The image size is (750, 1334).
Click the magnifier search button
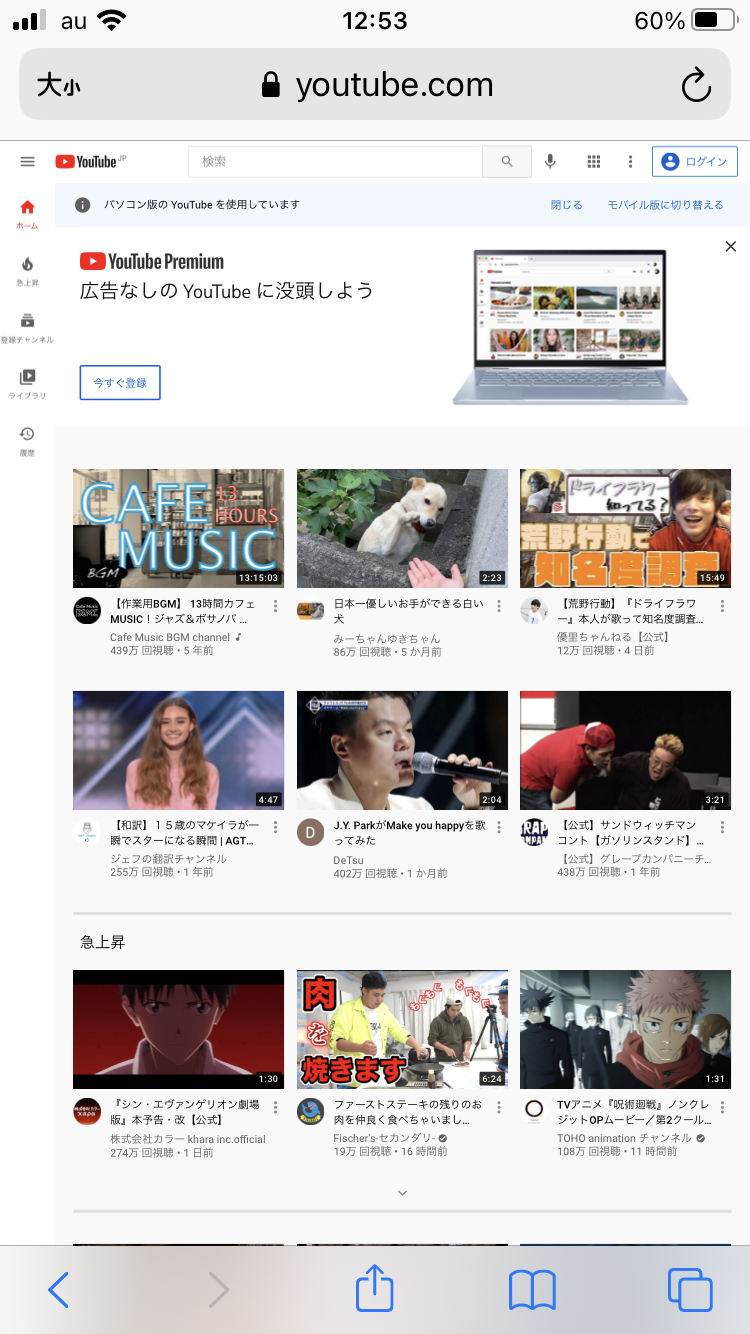coord(507,162)
